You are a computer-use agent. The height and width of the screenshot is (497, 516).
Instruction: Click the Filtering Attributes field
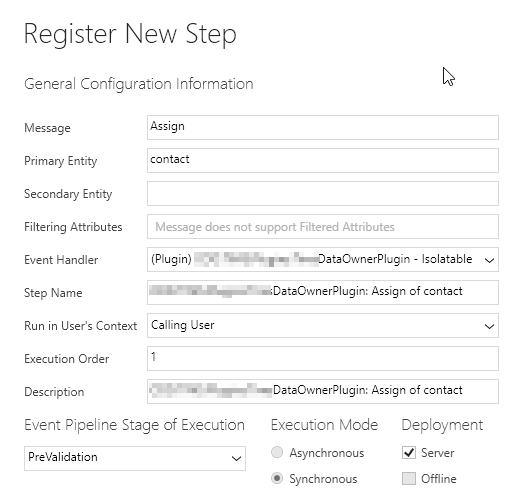coord(323,226)
